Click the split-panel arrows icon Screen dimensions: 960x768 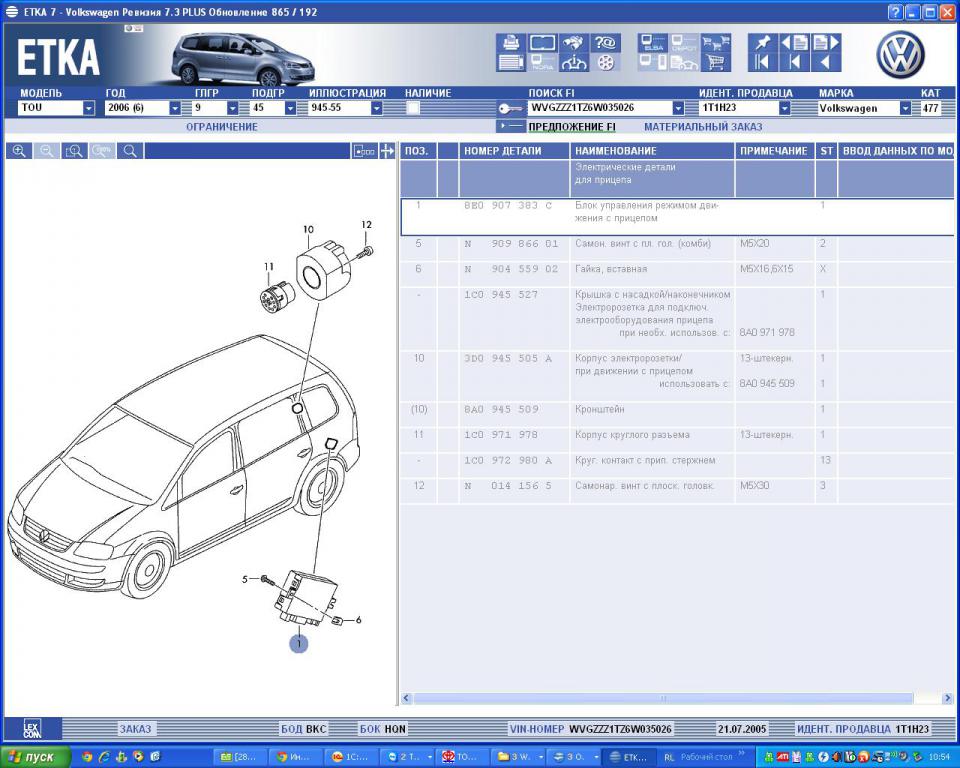[x=387, y=151]
